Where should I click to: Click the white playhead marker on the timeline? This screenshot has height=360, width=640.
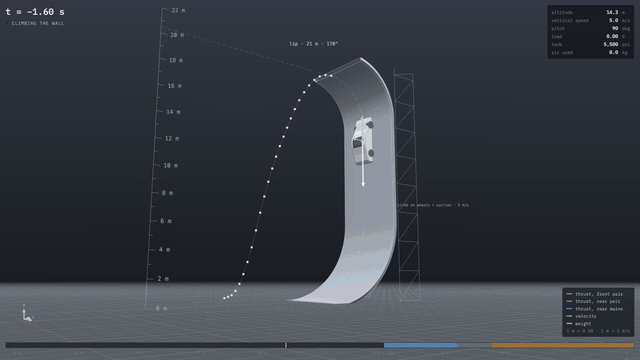click(x=286, y=345)
